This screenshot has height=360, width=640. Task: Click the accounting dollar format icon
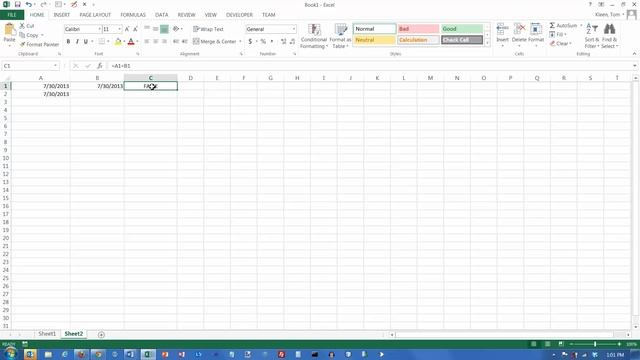(x=250, y=41)
